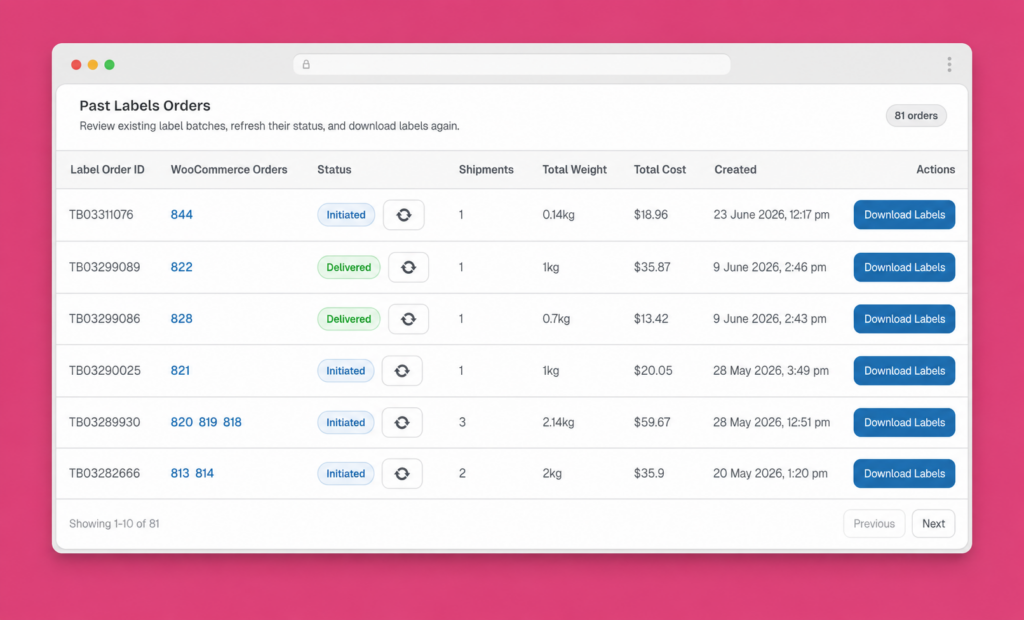Open WooCommerce order 822
This screenshot has width=1024, height=620.
click(182, 267)
